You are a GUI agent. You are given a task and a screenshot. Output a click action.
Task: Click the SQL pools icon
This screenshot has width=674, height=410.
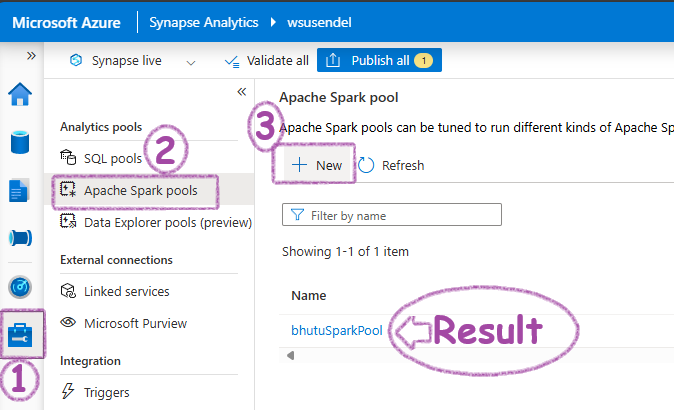tap(68, 157)
